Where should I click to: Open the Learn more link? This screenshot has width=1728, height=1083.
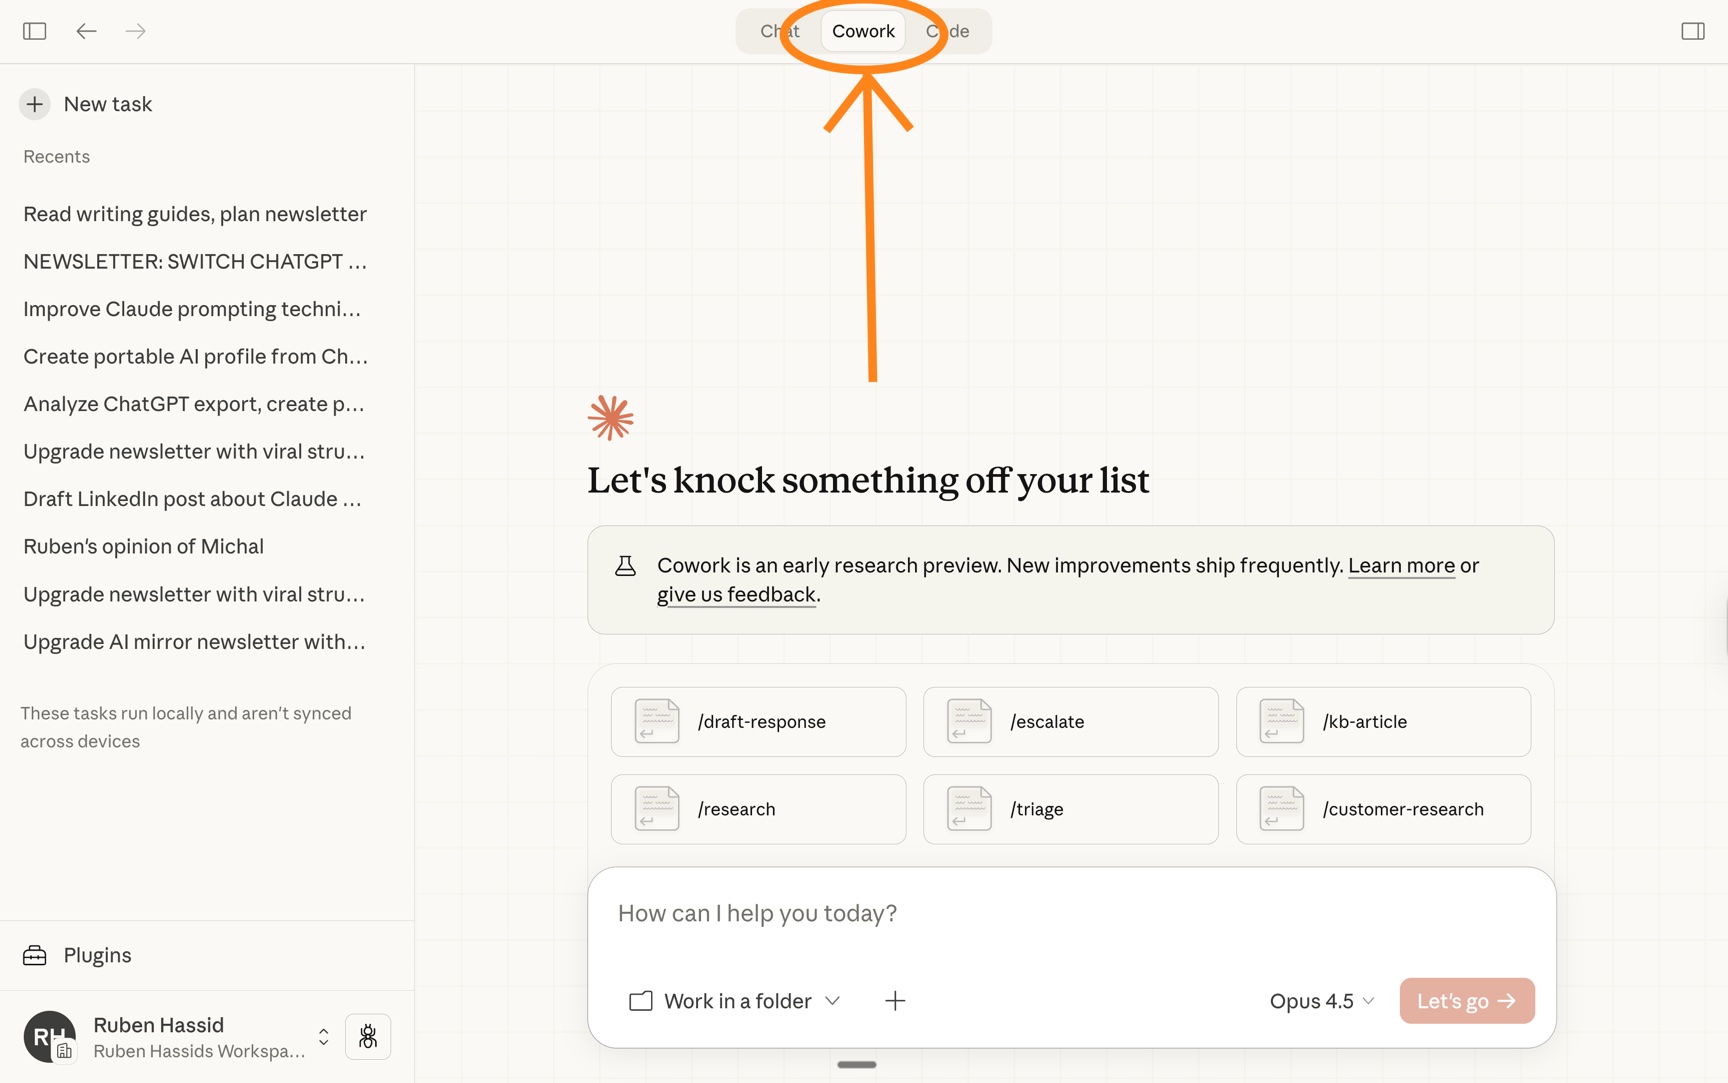pyautogui.click(x=1401, y=565)
